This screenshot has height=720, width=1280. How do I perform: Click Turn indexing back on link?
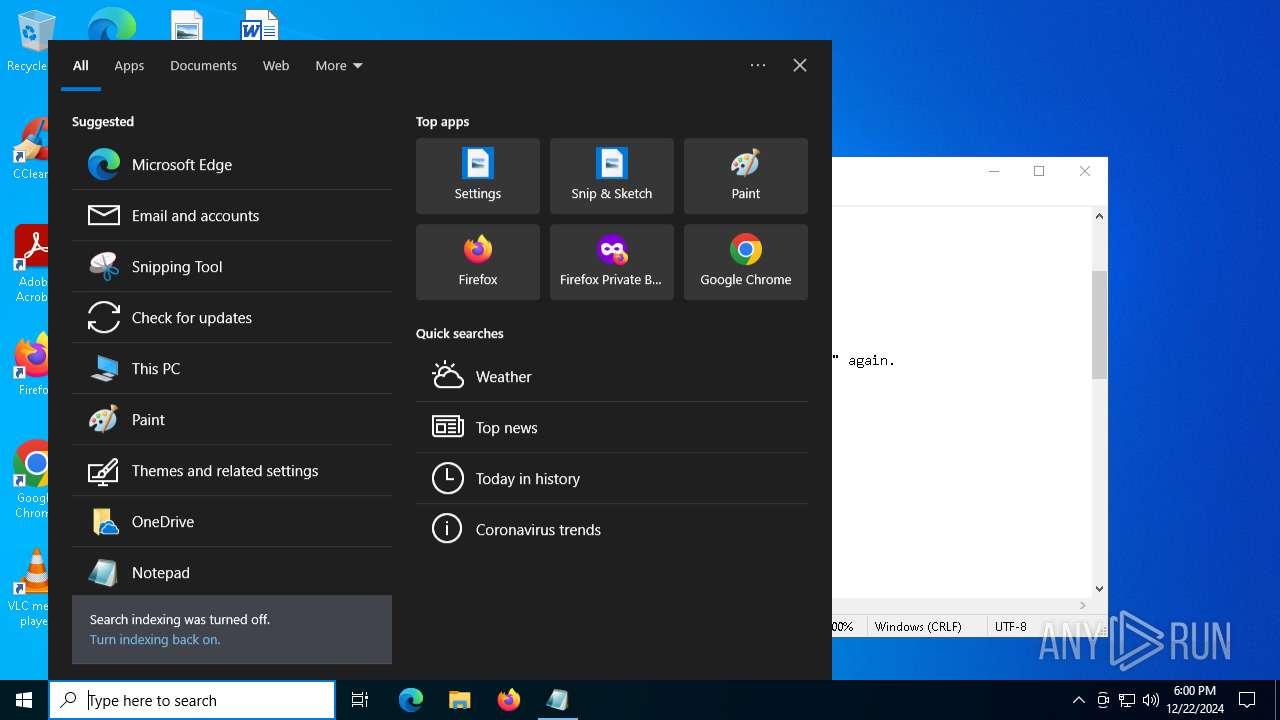(x=155, y=640)
